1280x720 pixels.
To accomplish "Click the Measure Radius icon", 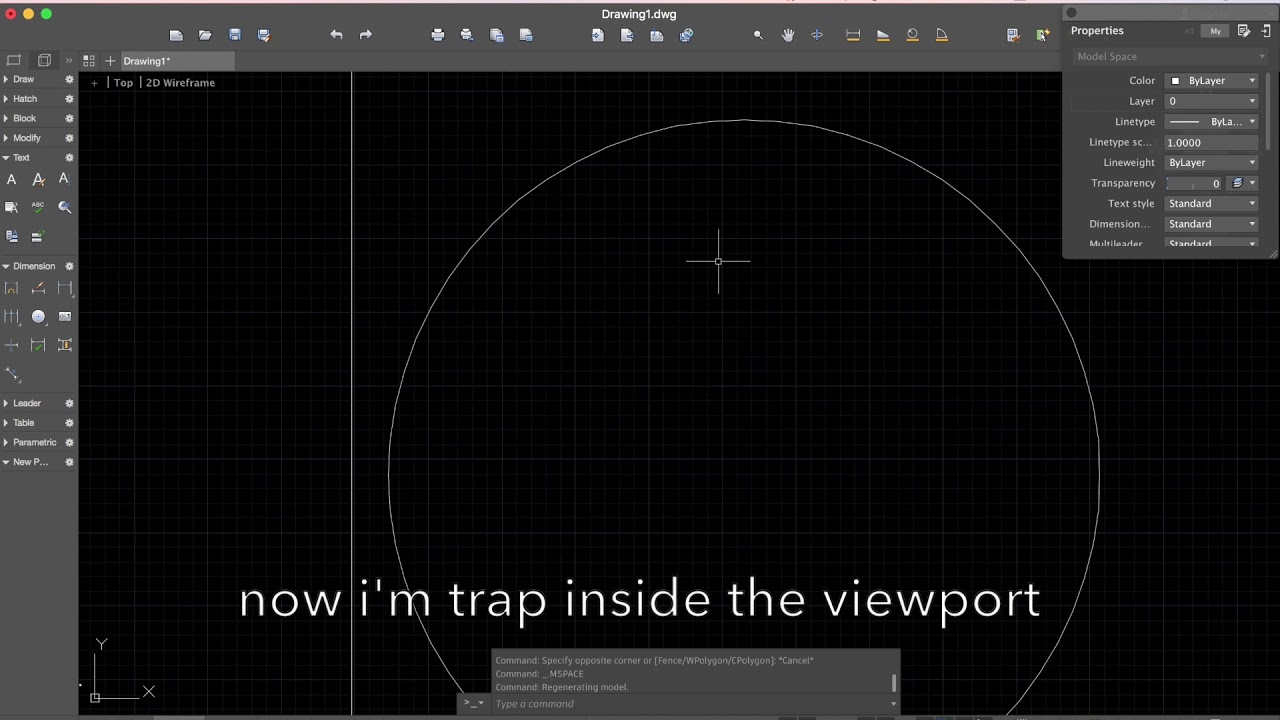I will 912,35.
